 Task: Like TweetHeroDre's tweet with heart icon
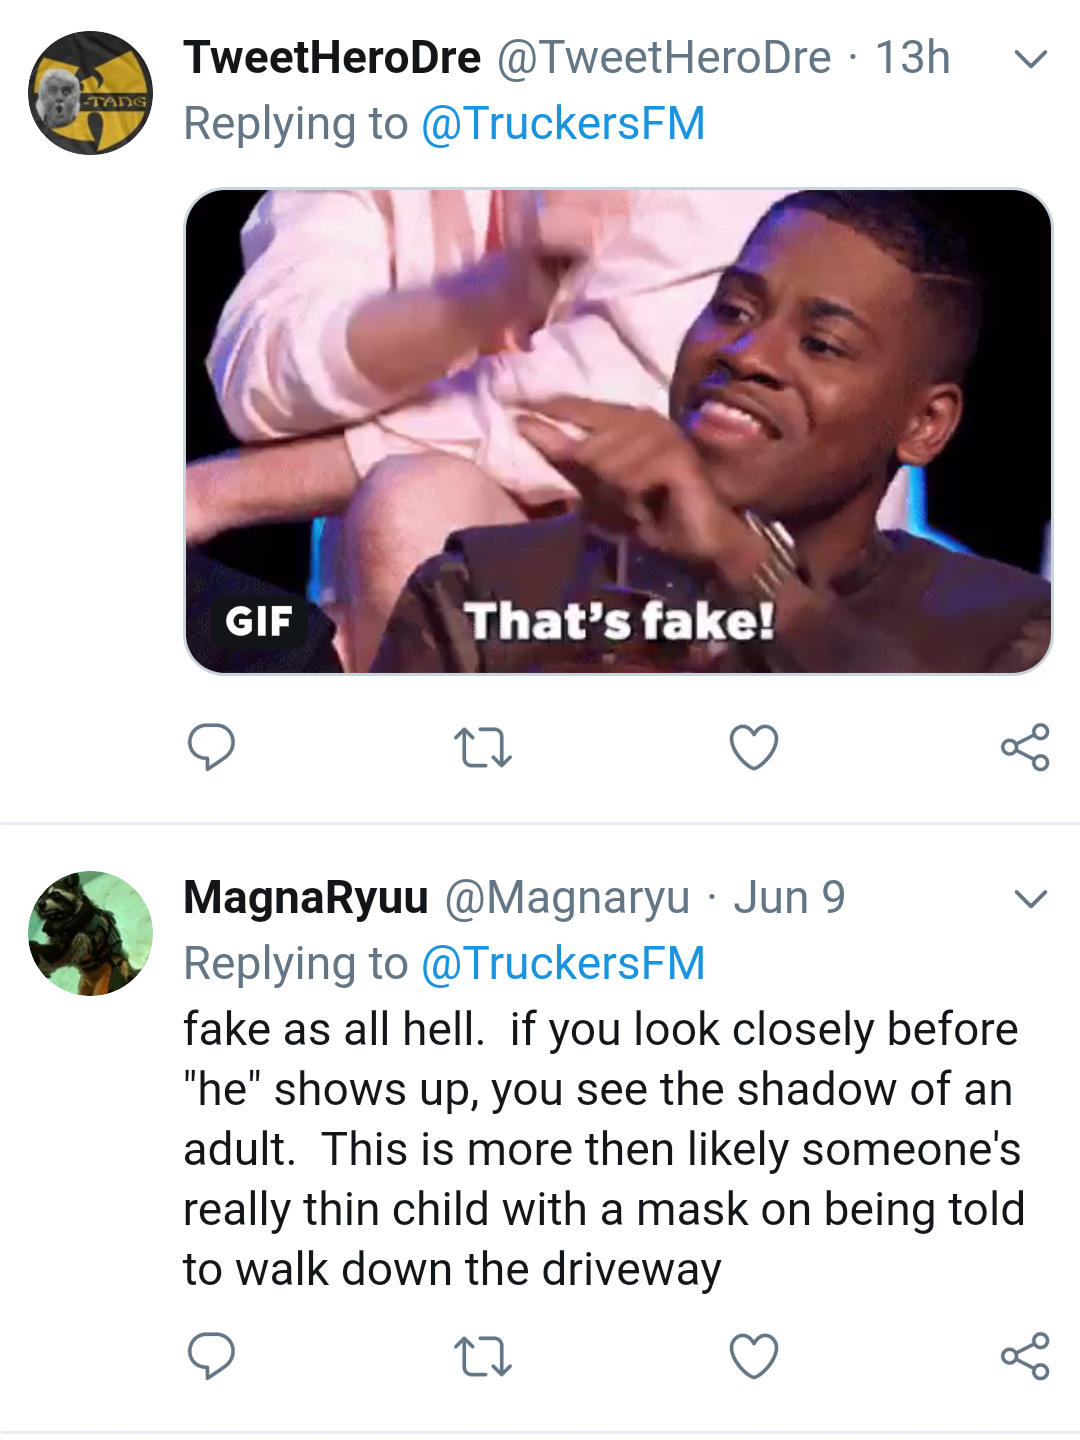point(754,747)
